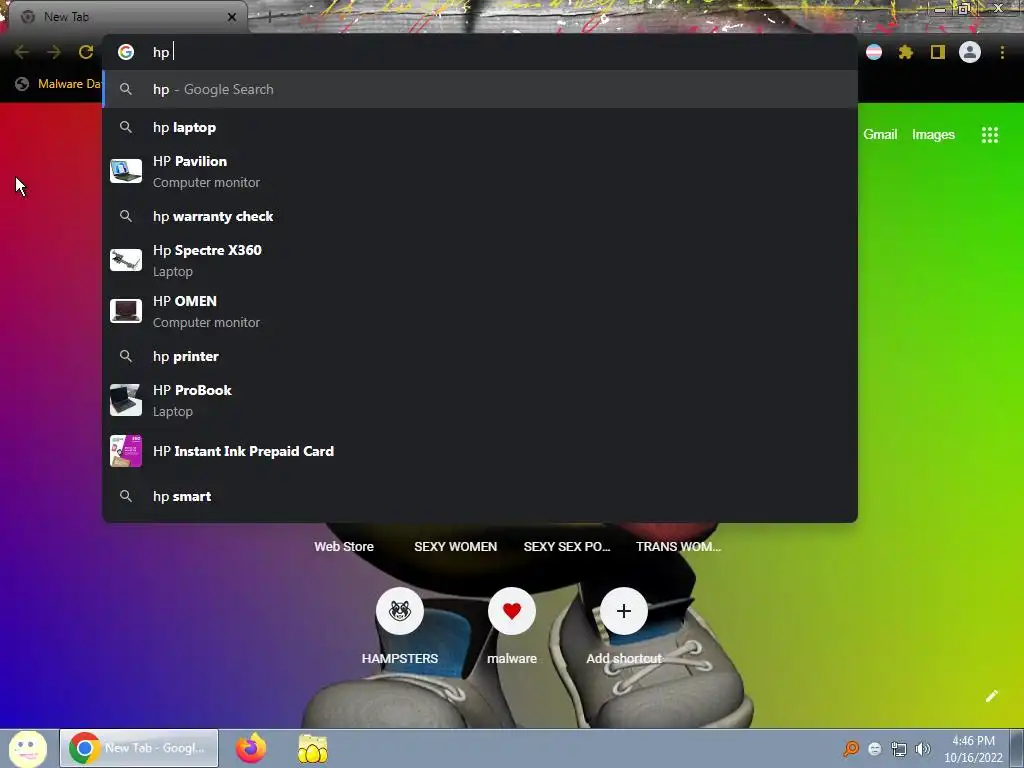The image size is (1024, 768).
Task: Open the Web Store shortcut
Action: point(344,547)
